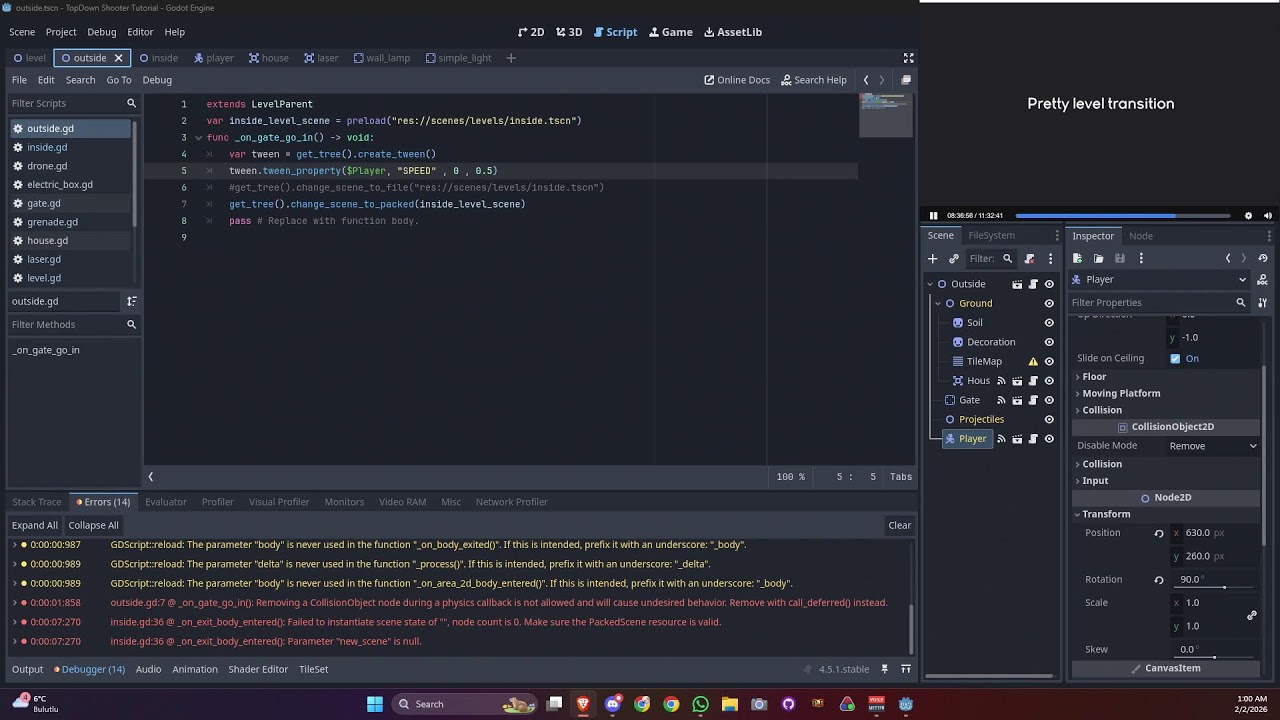
Task: Click Collapse All errors button
Action: coord(93,525)
